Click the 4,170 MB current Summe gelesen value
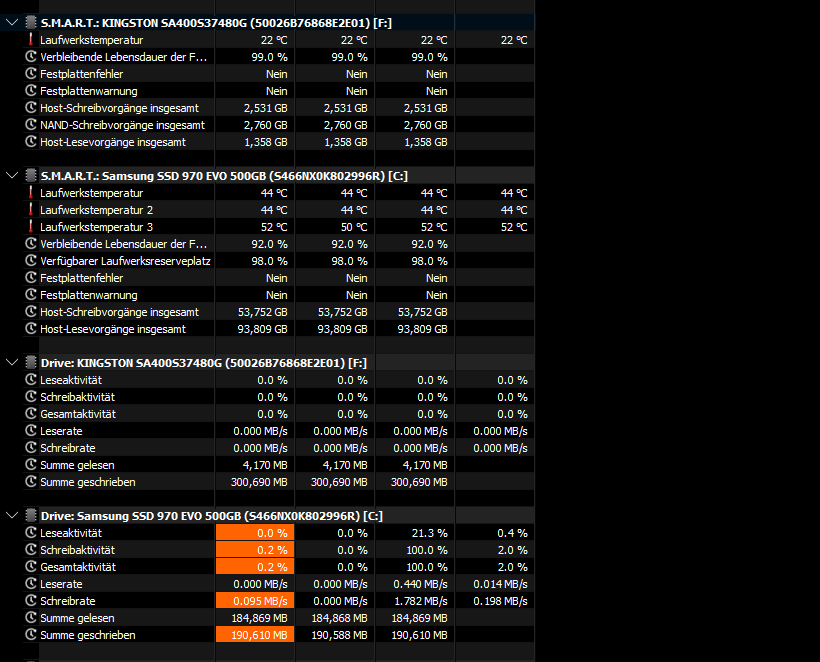This screenshot has width=820, height=662. tap(265, 465)
